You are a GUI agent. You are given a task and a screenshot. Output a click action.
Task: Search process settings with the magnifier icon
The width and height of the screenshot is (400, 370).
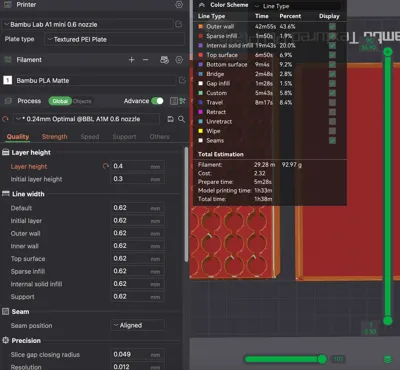181,119
